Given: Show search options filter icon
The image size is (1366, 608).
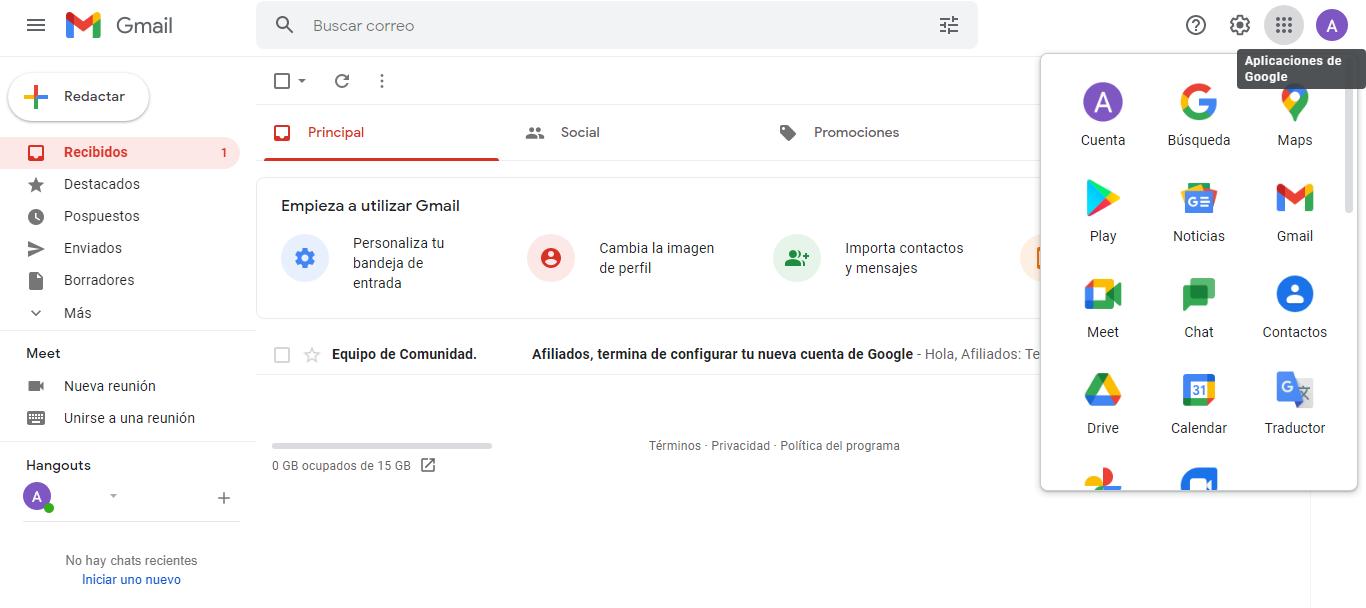Looking at the screenshot, I should tap(949, 25).
